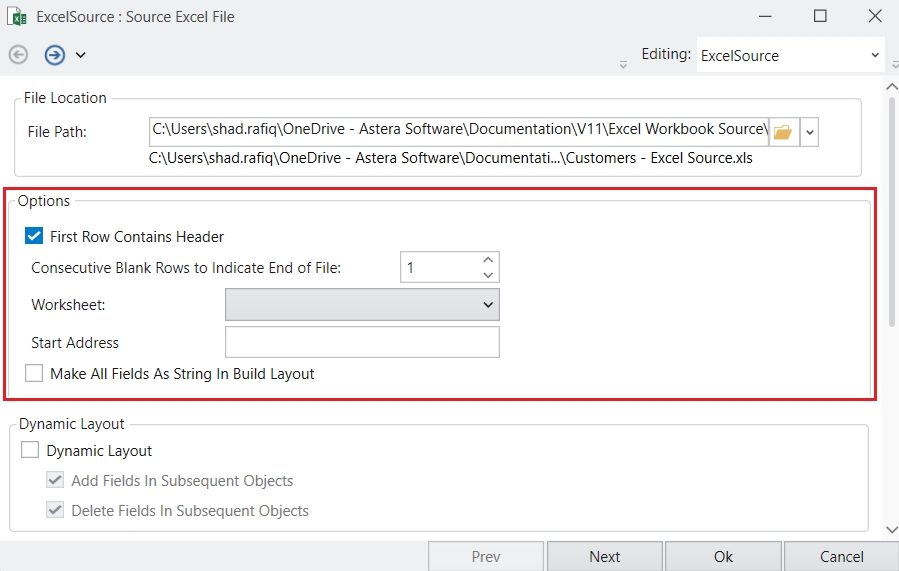The image size is (899, 571).
Task: Check the Dynamic Layout checkbox
Action: tap(30, 449)
